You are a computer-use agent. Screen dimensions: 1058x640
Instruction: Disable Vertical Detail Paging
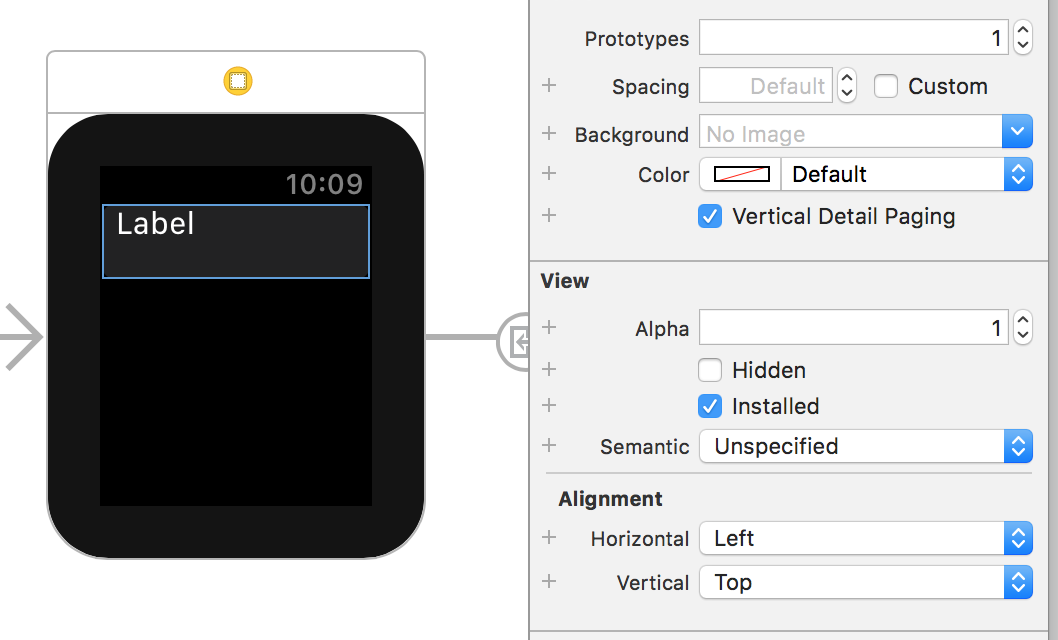coord(710,216)
